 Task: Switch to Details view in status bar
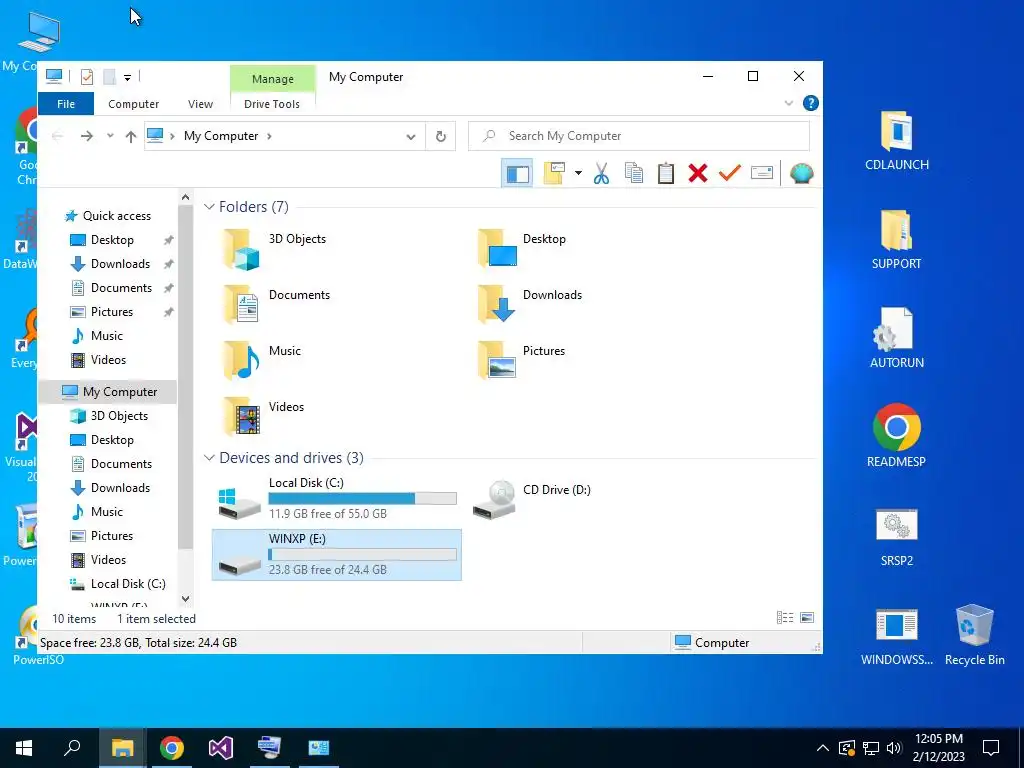click(x=785, y=618)
